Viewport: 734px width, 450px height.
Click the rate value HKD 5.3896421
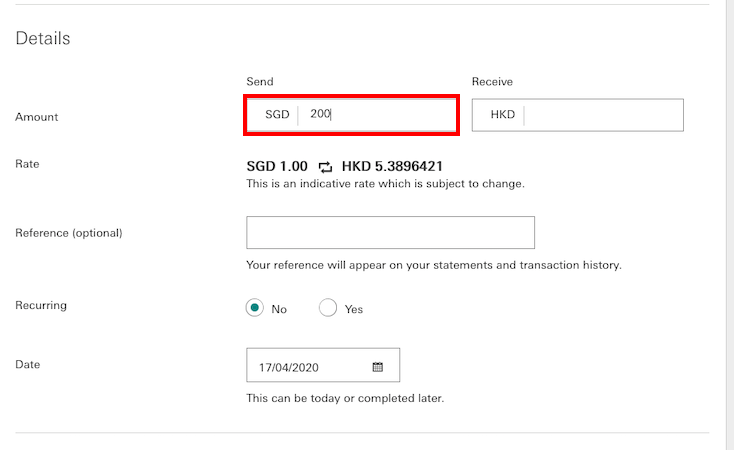pyautogui.click(x=392, y=166)
